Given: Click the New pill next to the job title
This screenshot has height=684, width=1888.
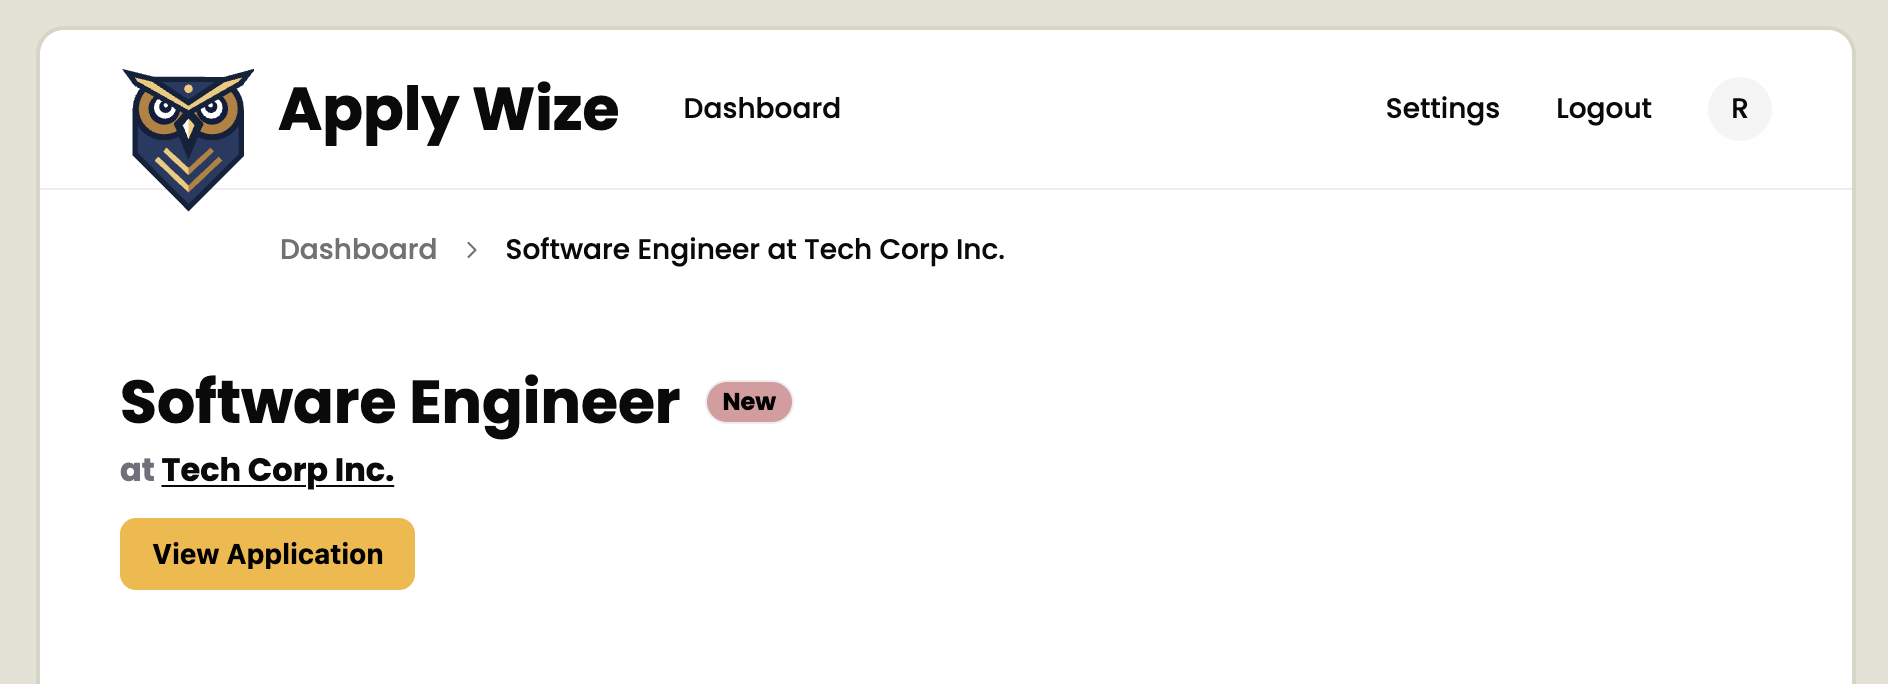Looking at the screenshot, I should coord(748,402).
